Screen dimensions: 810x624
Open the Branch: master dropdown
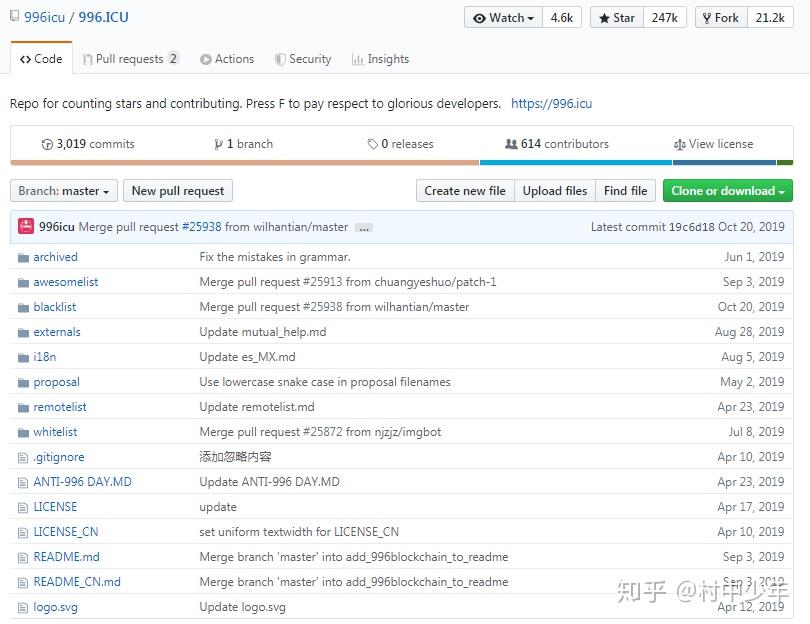point(64,191)
